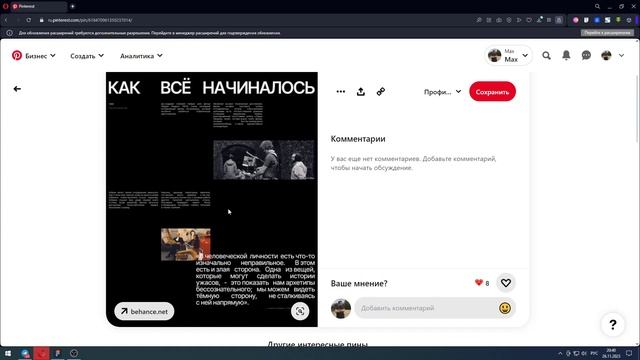Click the address bar URL
Screen dimensions: 640x360
(x=90, y=20)
